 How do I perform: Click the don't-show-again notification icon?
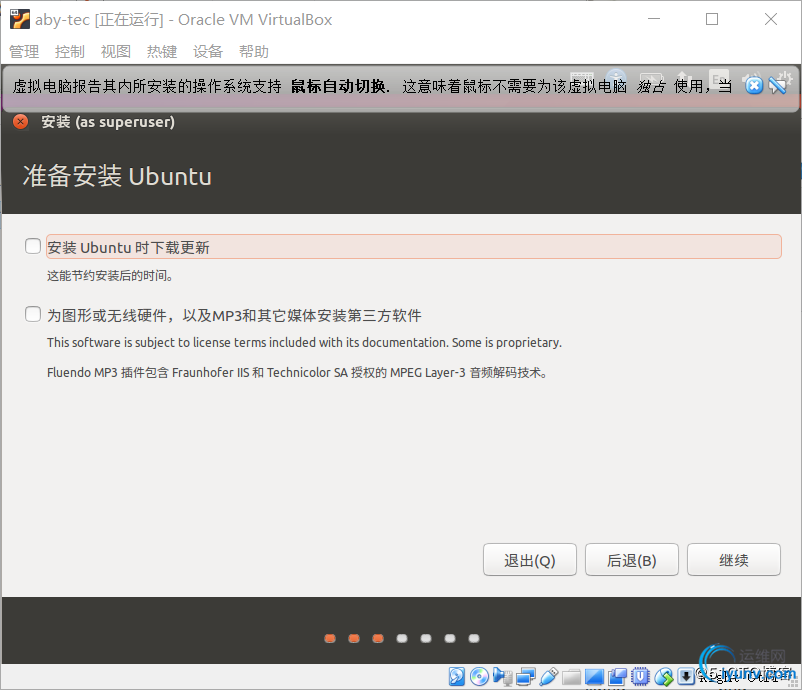(778, 85)
